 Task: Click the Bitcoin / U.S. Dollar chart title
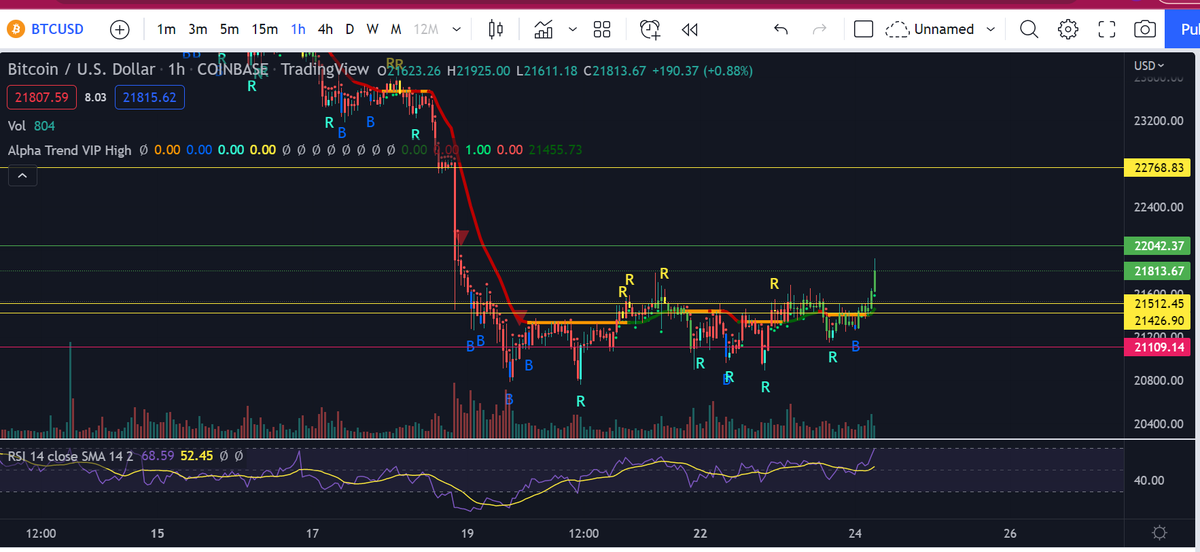pos(81,70)
